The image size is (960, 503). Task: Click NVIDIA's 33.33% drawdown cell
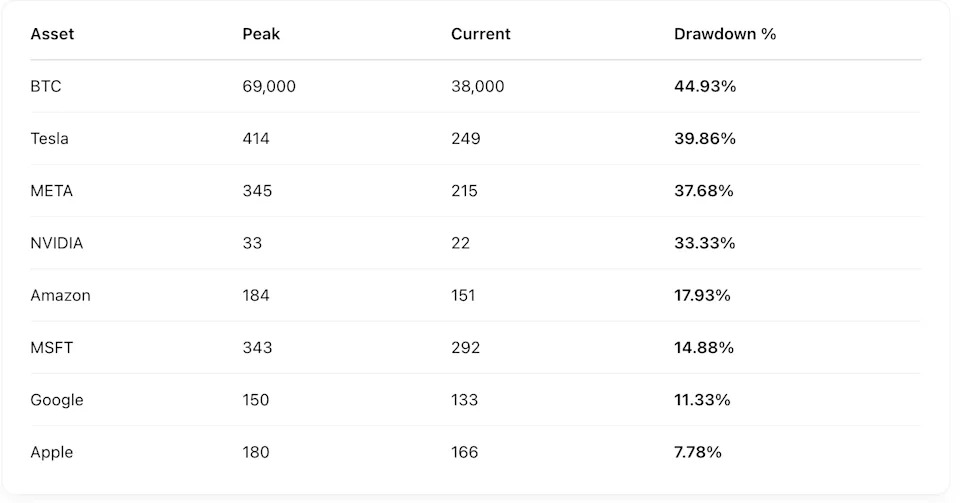point(705,243)
